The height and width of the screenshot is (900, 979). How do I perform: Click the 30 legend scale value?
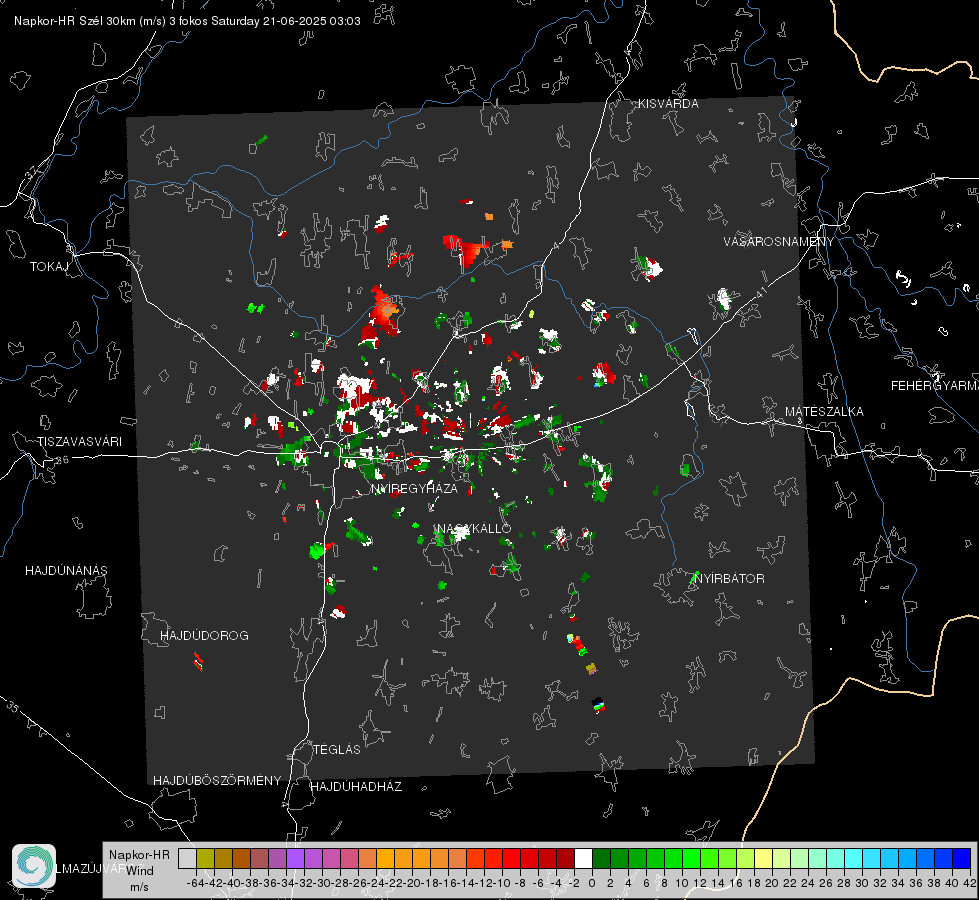(862, 883)
